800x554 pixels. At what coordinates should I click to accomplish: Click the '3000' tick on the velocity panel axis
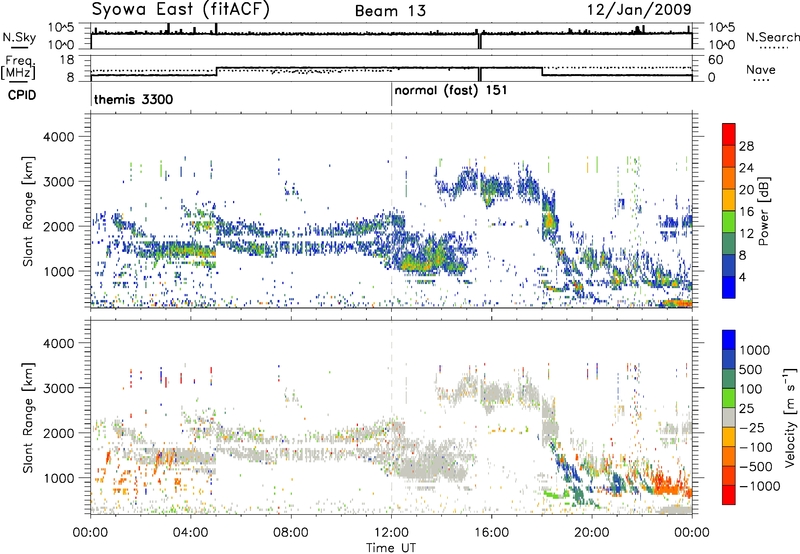[x=58, y=388]
